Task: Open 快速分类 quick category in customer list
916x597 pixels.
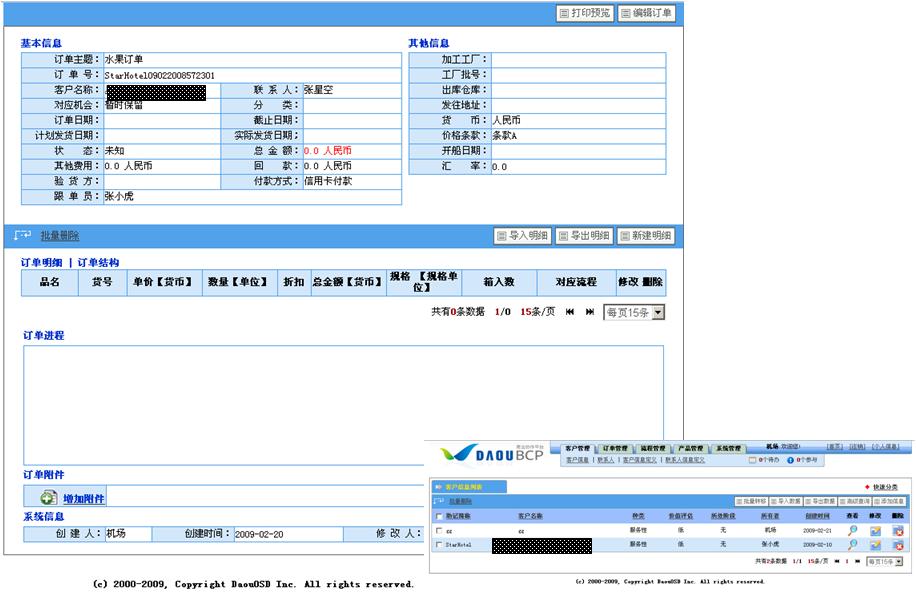Action: [883, 487]
